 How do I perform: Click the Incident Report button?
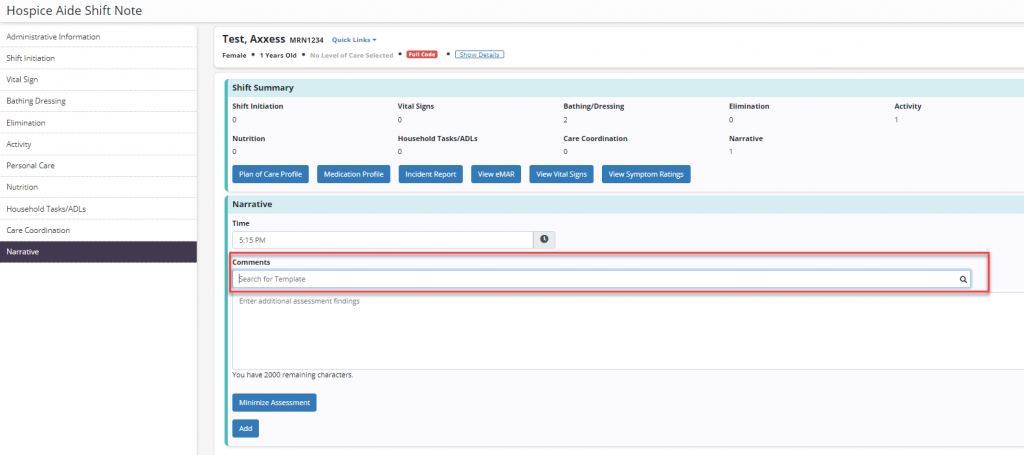430,174
